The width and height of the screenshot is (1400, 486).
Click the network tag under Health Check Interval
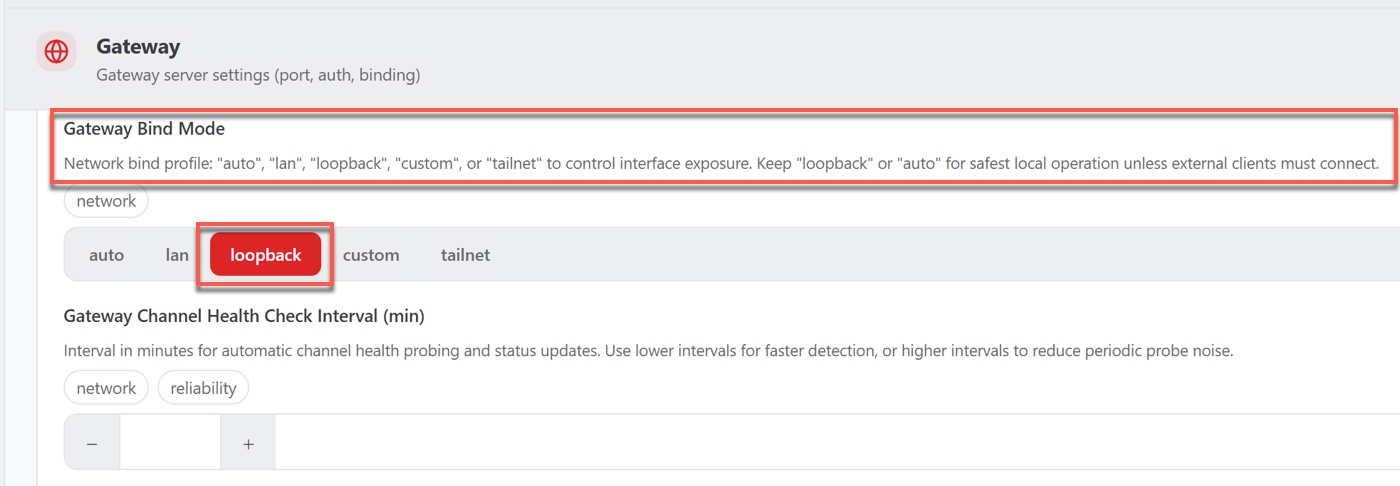[x=106, y=388]
